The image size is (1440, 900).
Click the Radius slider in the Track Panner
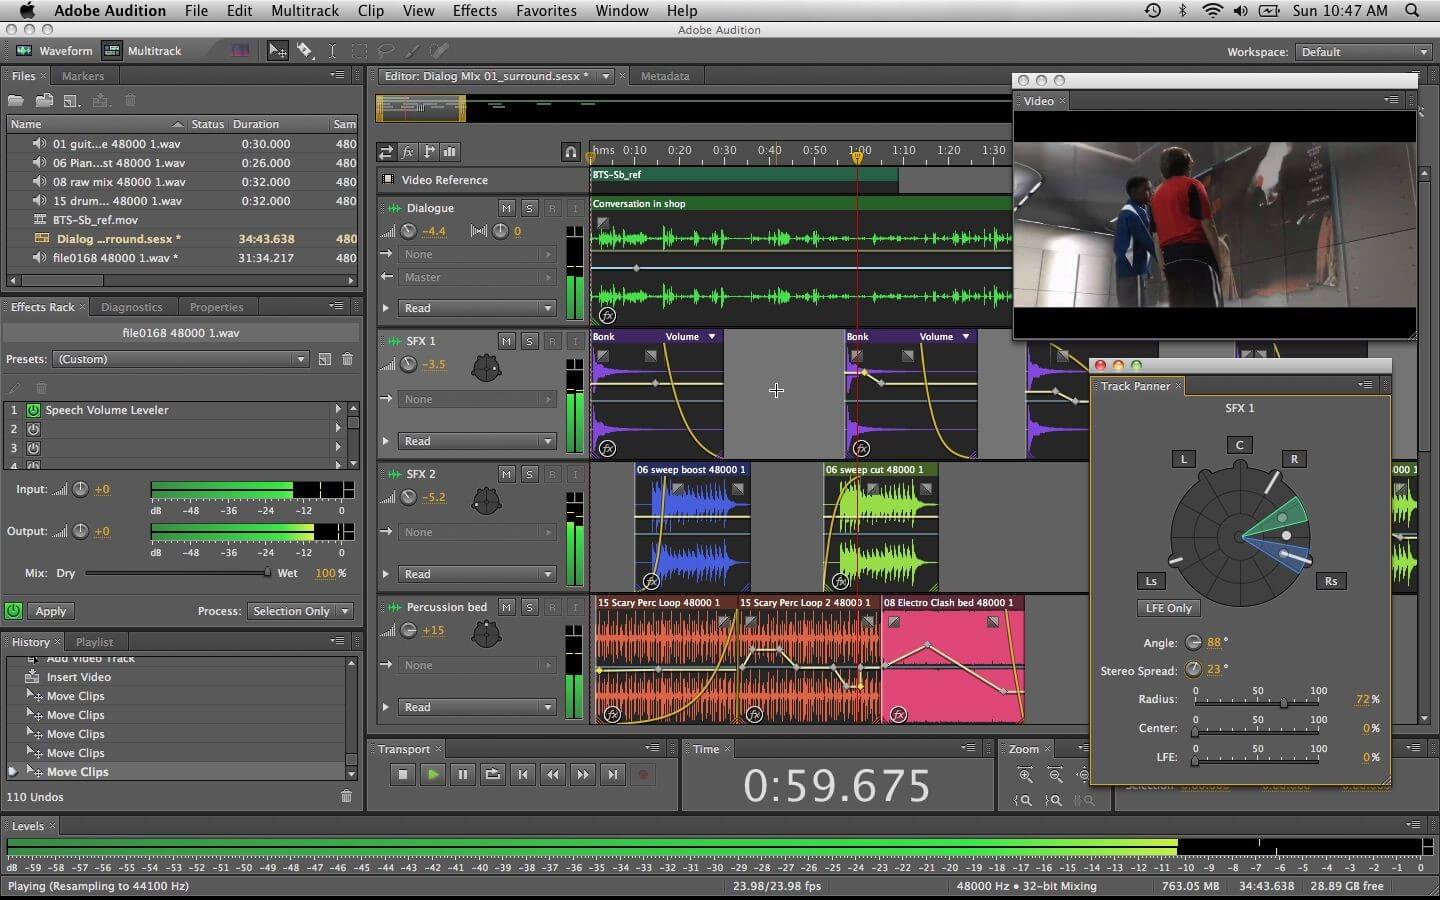(x=1283, y=702)
